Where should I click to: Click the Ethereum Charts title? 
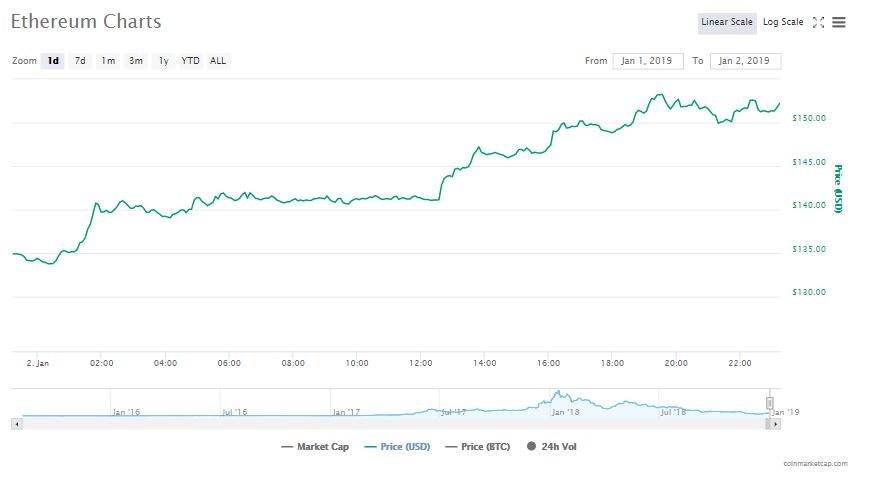86,22
